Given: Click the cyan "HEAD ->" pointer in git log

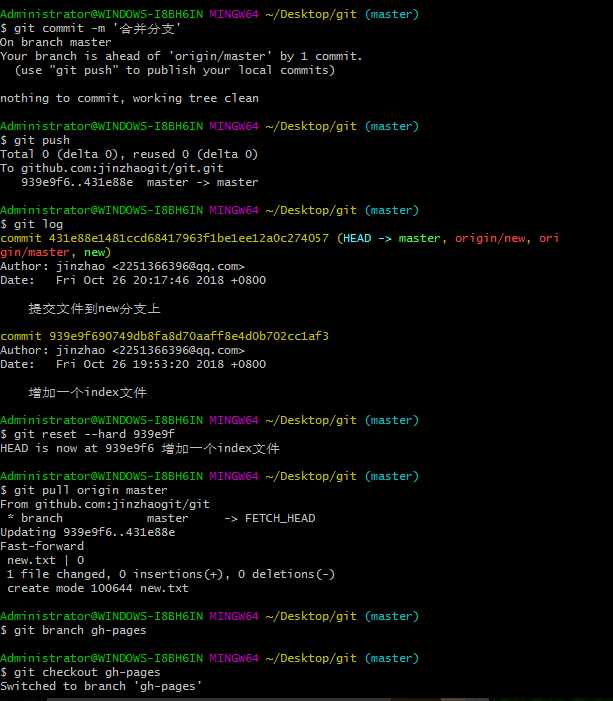Looking at the screenshot, I should coord(367,238).
